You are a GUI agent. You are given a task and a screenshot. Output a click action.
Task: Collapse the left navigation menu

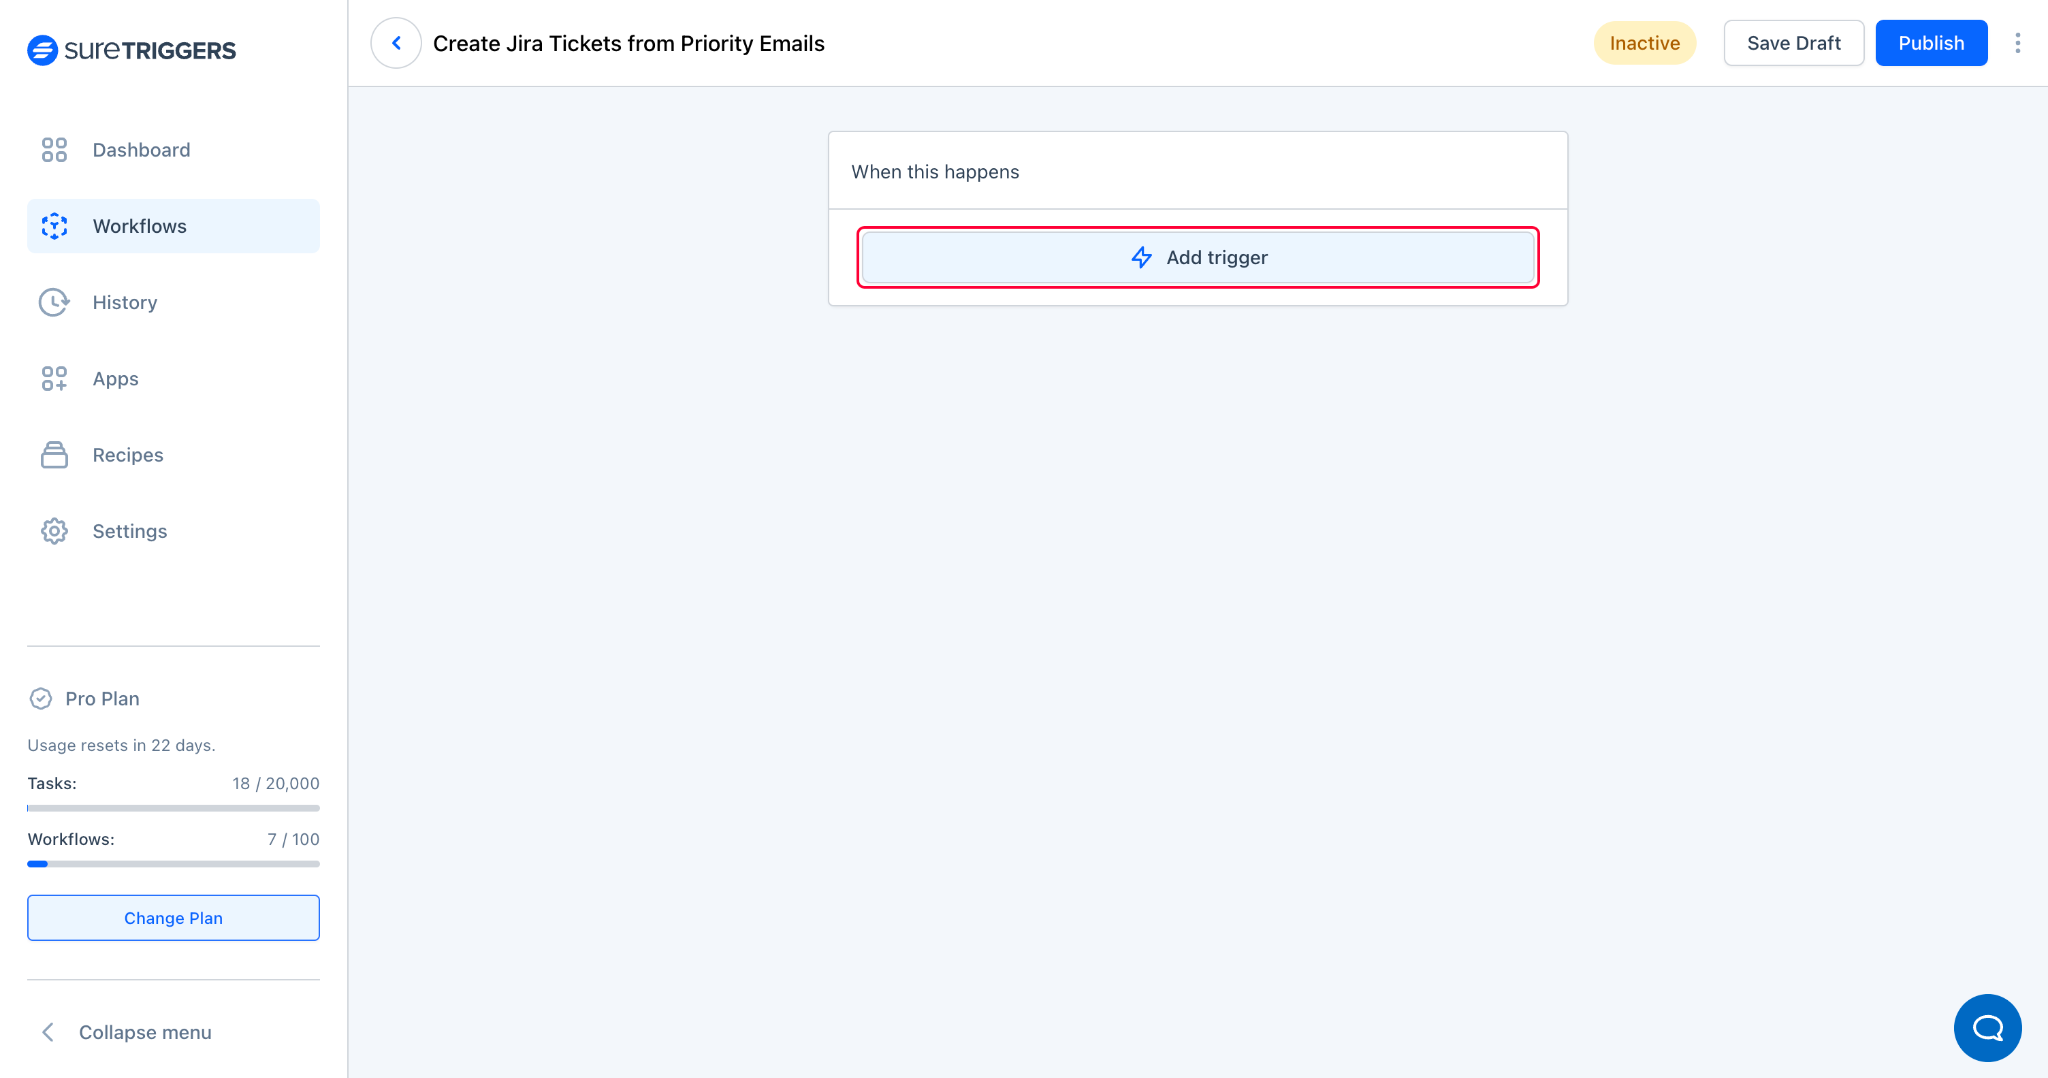point(145,1031)
